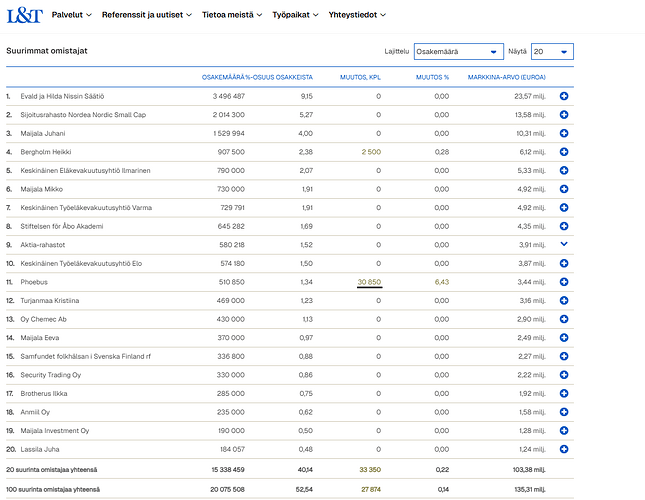This screenshot has width=645, height=500.
Task: Click the 33 350 total change value
Action: click(x=370, y=470)
